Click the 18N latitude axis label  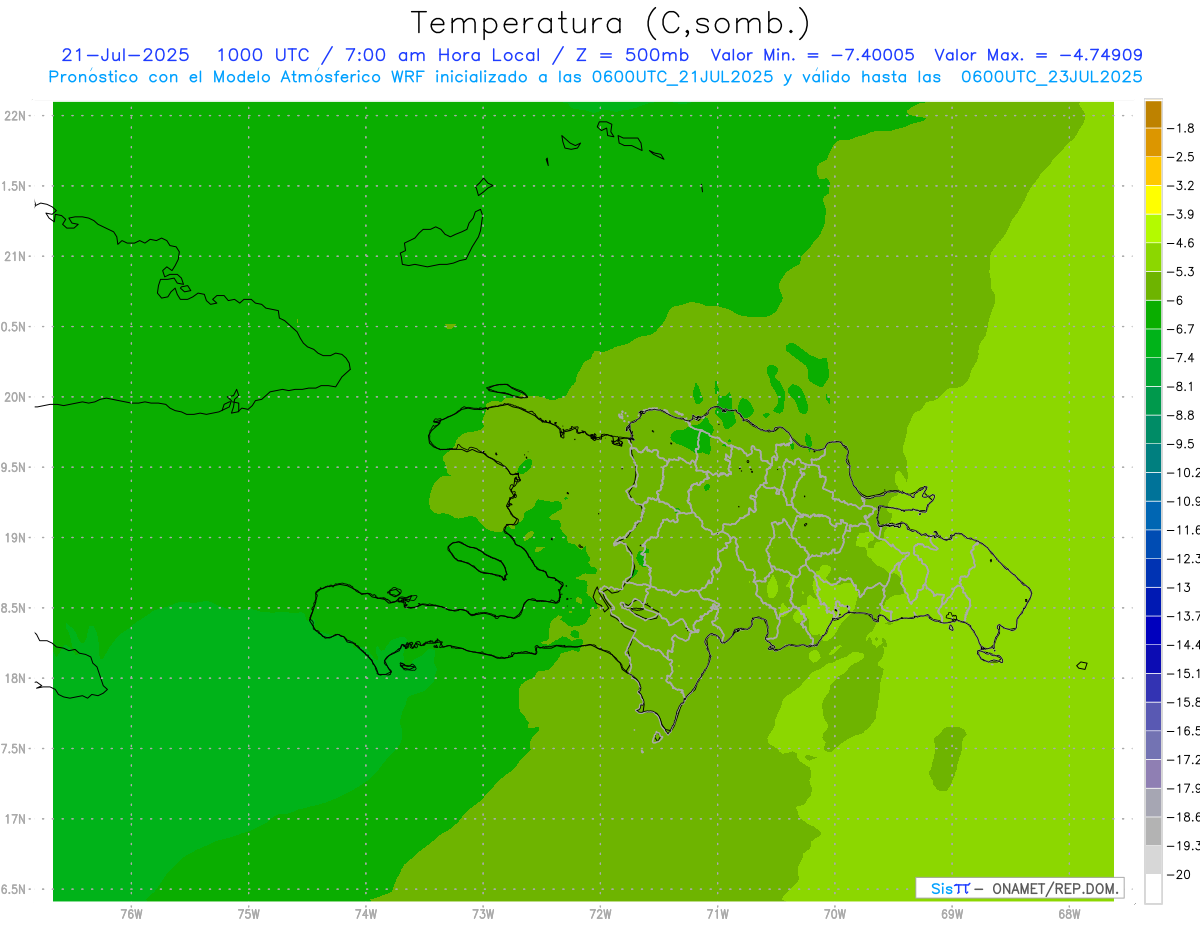click(16, 678)
